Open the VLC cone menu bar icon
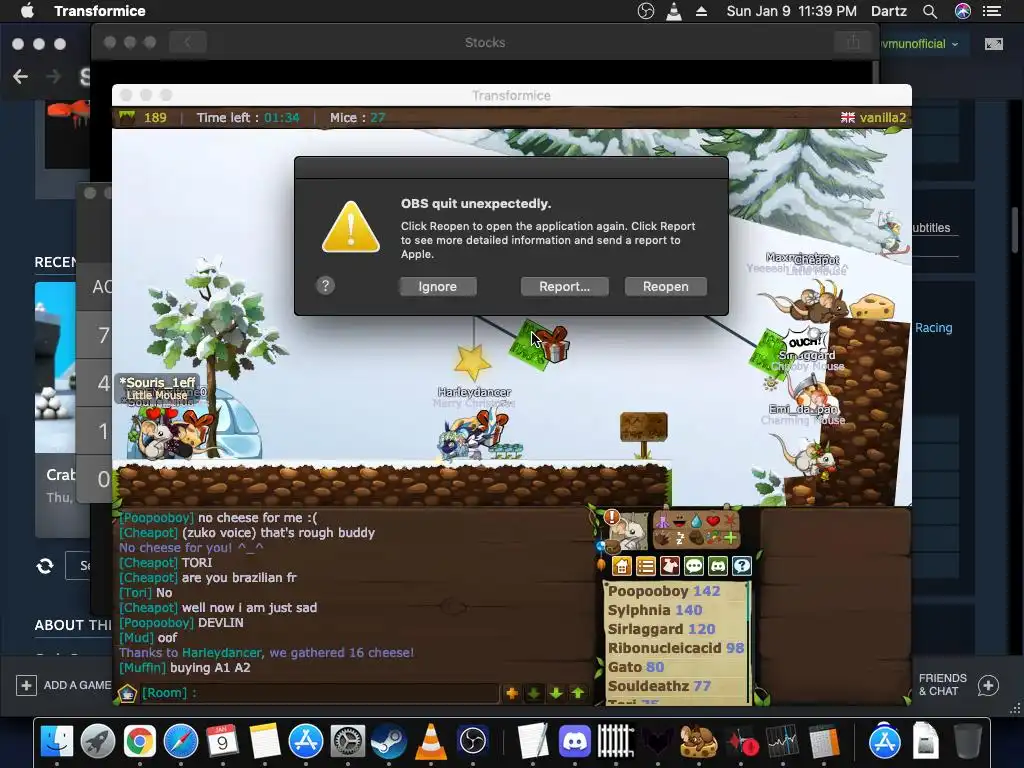Image resolution: width=1024 pixels, height=768 pixels. 673,11
